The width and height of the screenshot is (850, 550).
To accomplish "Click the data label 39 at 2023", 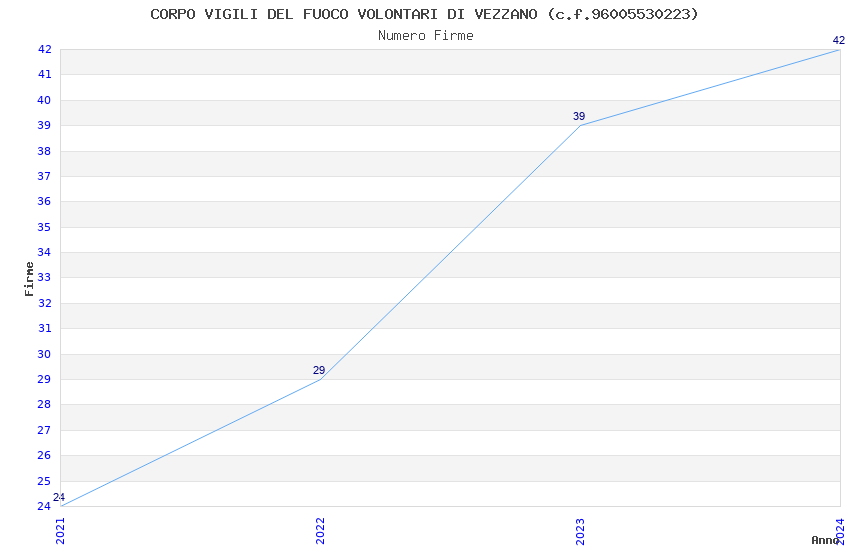I will pyautogui.click(x=579, y=116).
